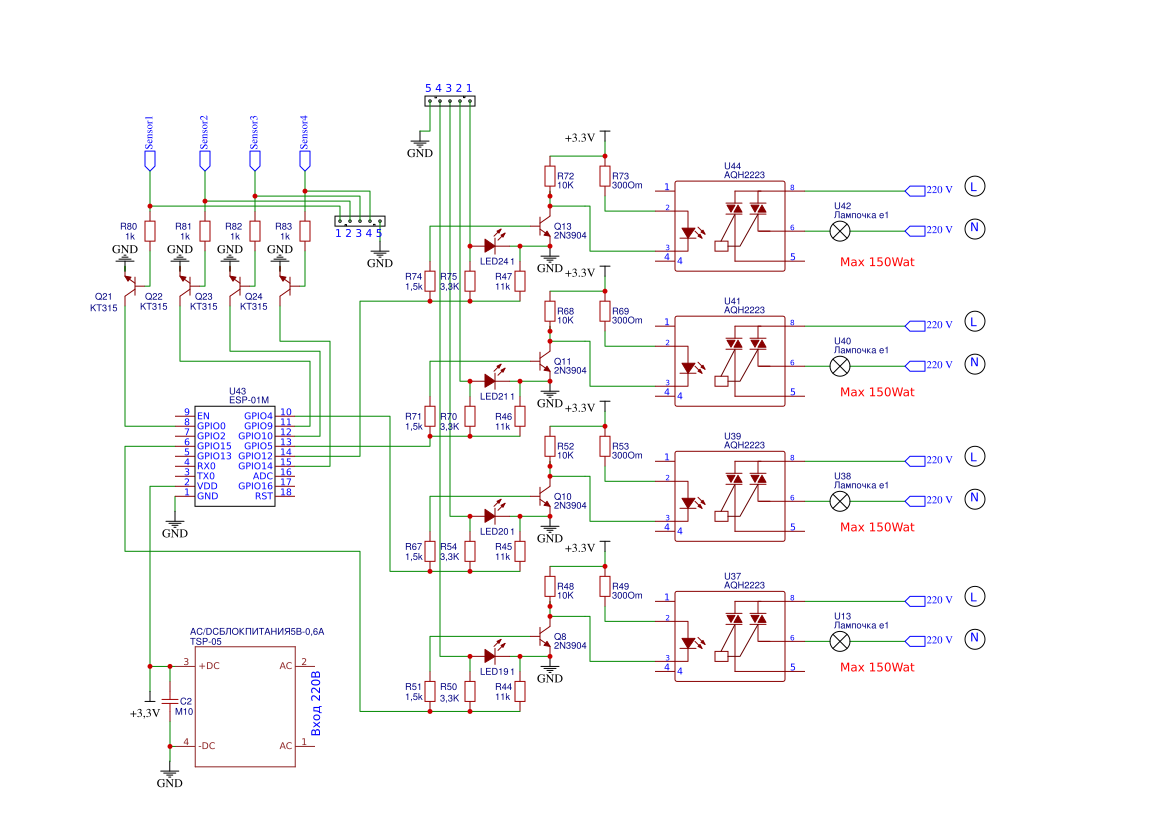Screen dimensions: 1169x828
Task: Click the ESP-01M chip label
Action: [249, 400]
